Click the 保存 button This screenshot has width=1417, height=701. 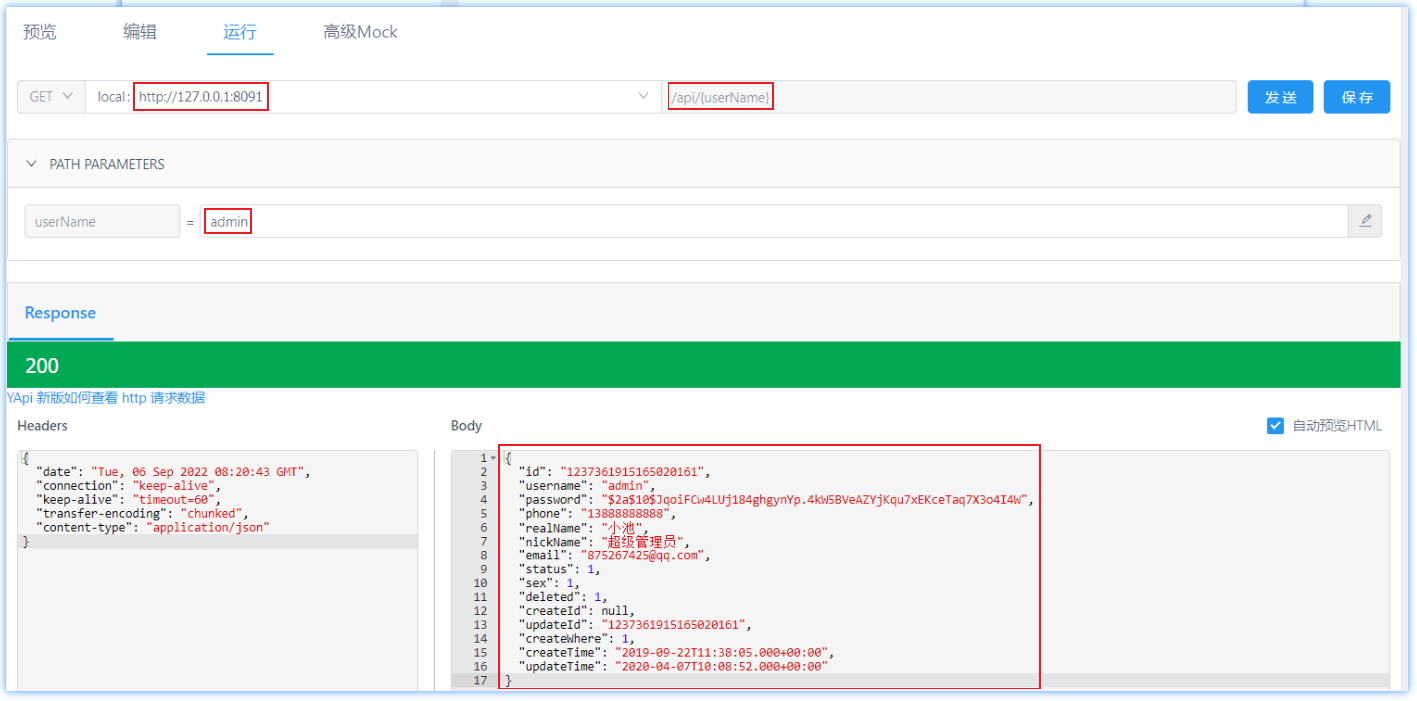pos(1357,97)
